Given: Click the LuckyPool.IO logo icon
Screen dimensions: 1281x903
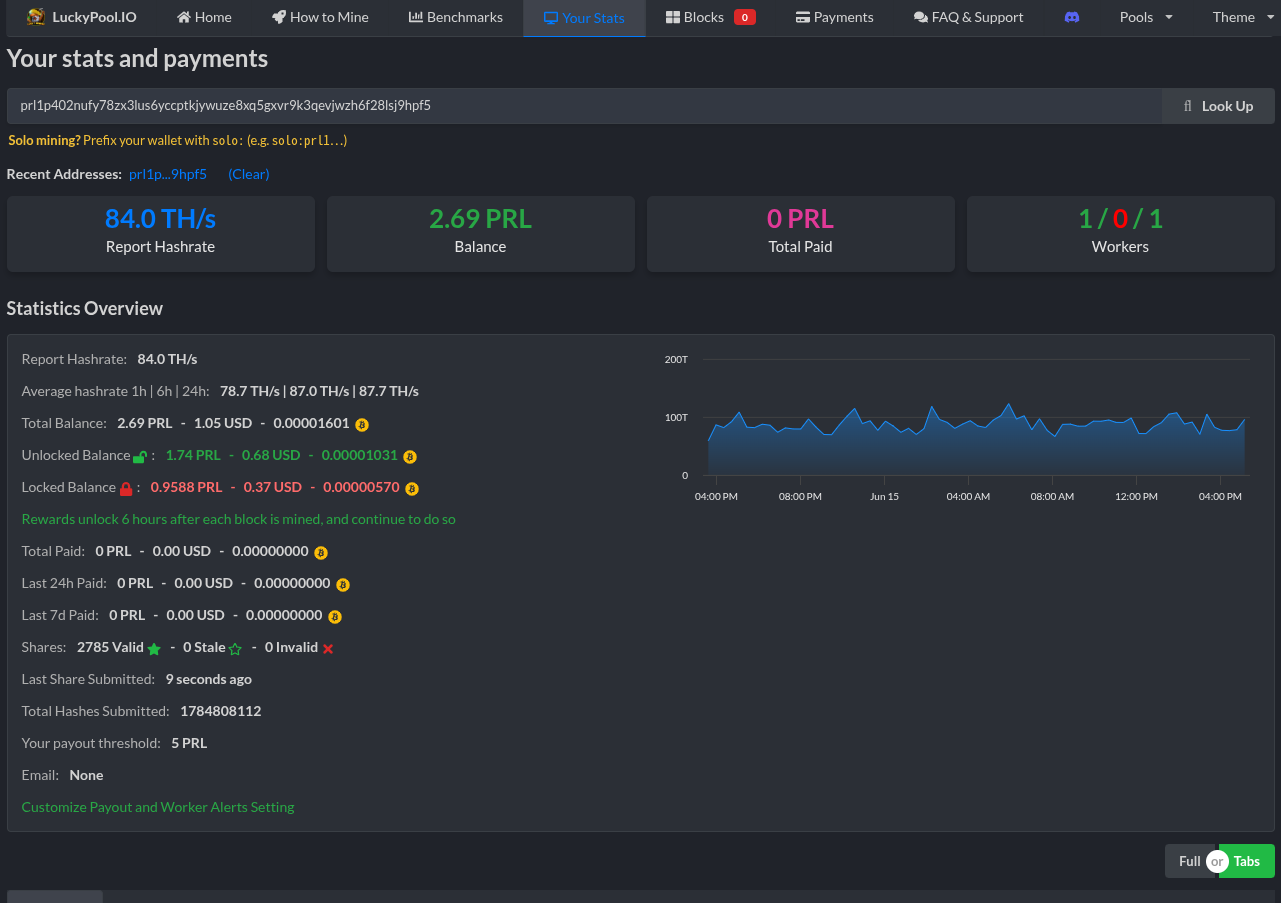Looking at the screenshot, I should (36, 17).
